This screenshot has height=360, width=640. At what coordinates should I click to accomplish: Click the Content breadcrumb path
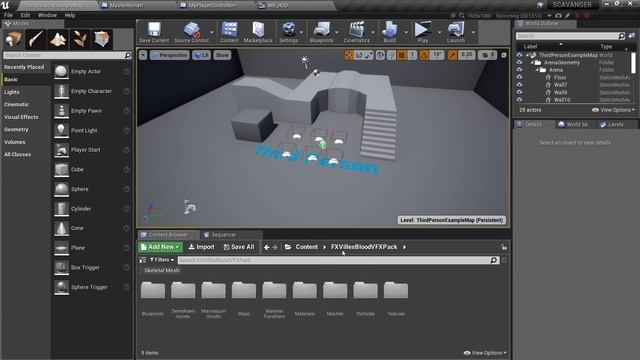point(307,247)
